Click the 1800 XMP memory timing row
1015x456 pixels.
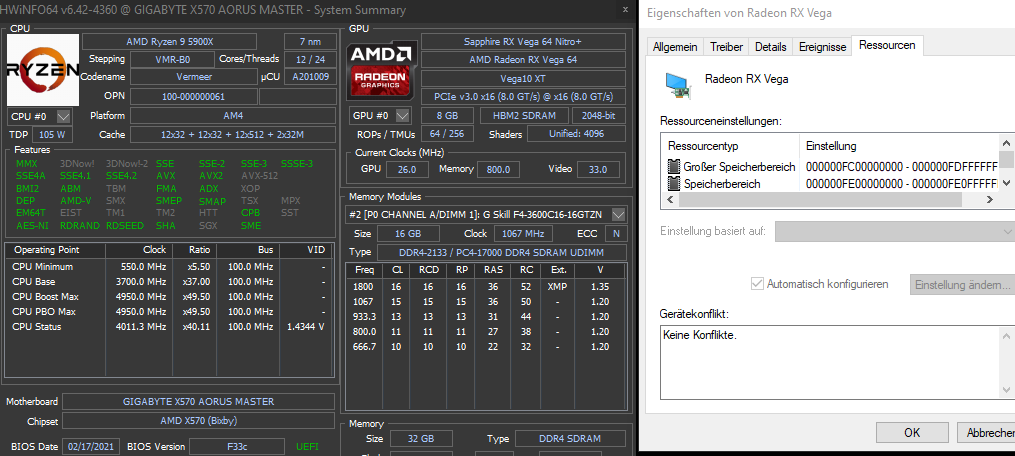[x=486, y=286]
